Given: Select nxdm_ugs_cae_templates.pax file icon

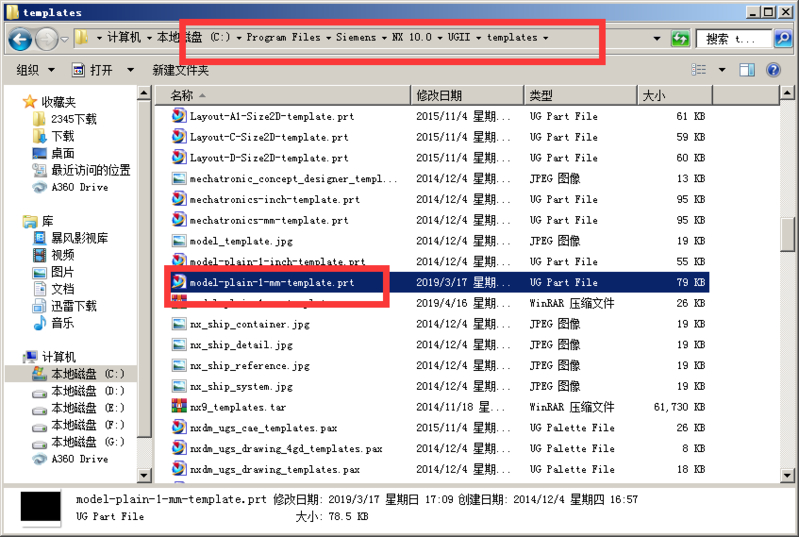Looking at the screenshot, I should 179,427.
